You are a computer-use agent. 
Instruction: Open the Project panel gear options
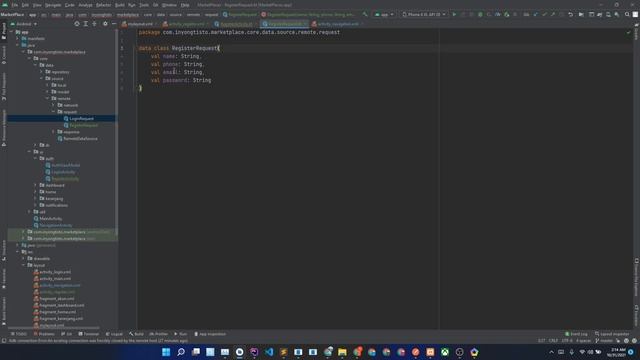click(x=105, y=24)
